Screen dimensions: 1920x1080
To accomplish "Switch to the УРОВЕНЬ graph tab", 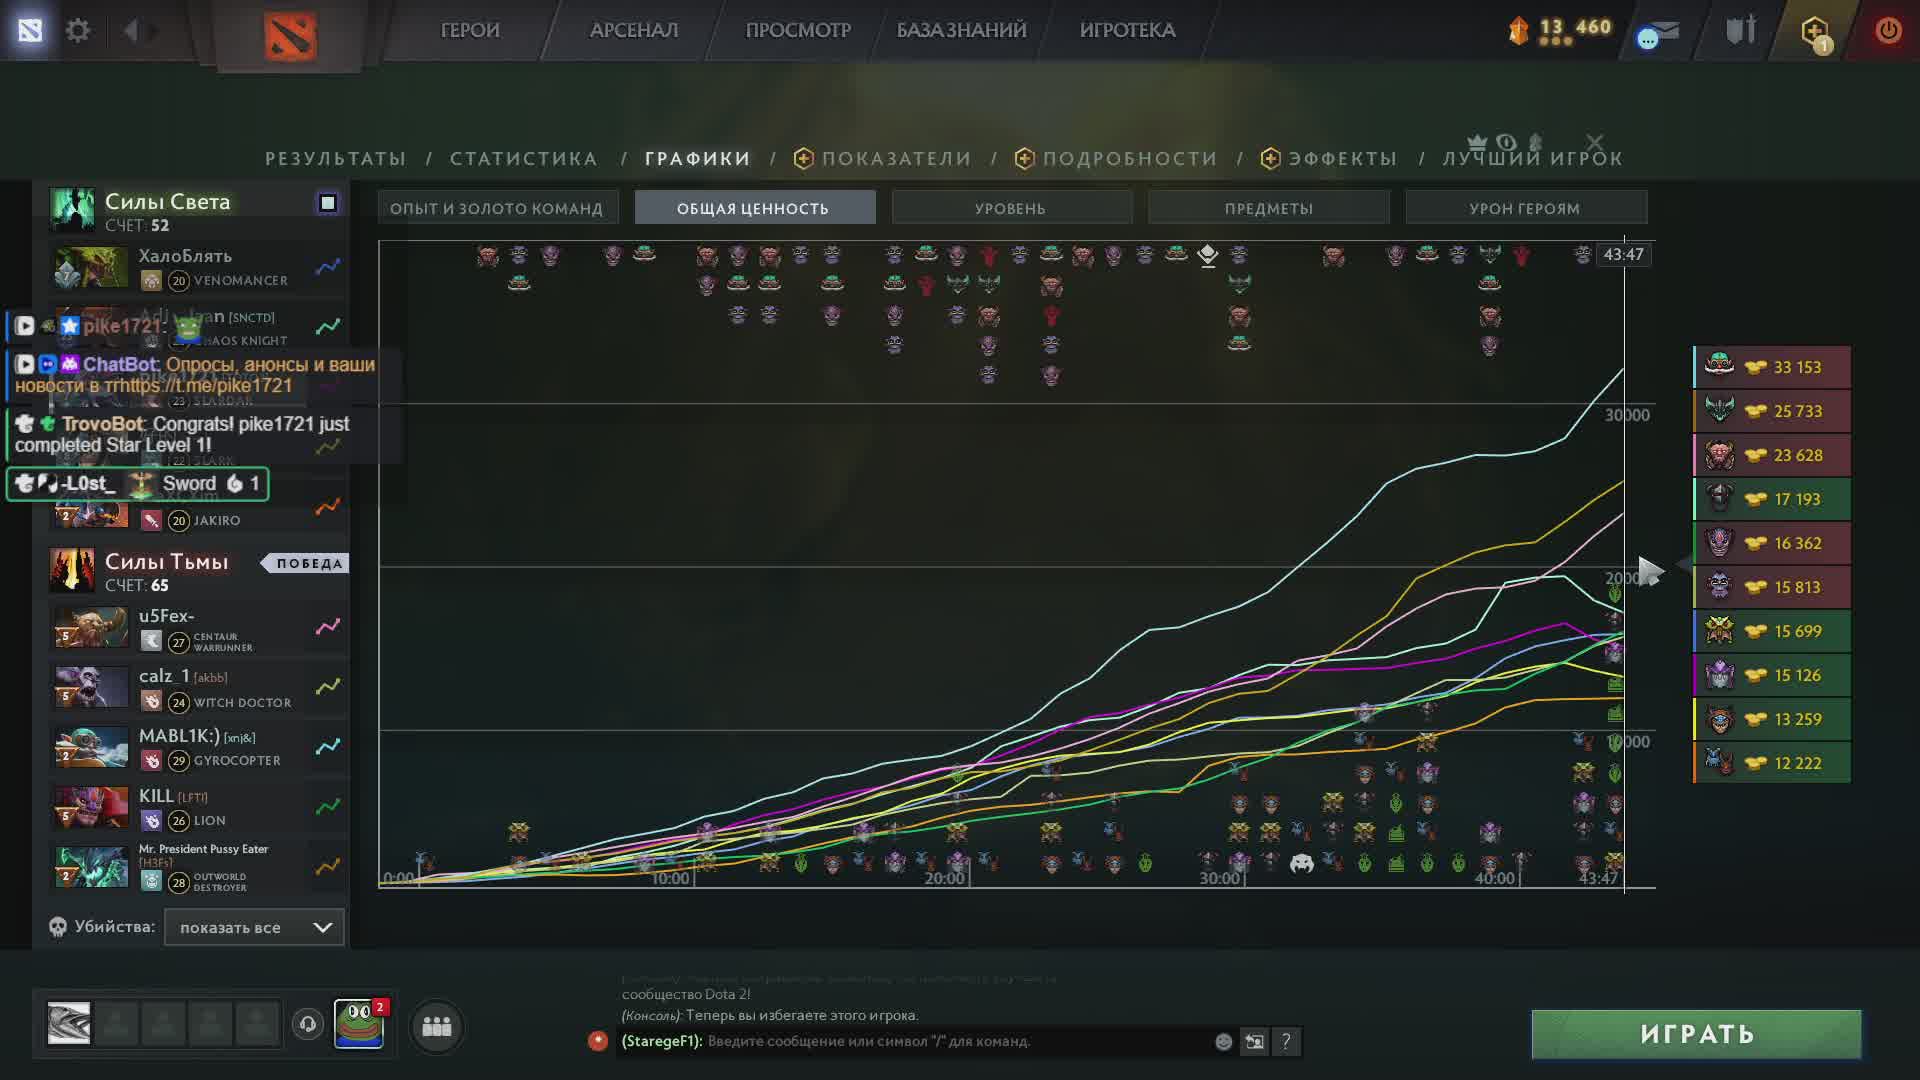I will (x=1010, y=208).
